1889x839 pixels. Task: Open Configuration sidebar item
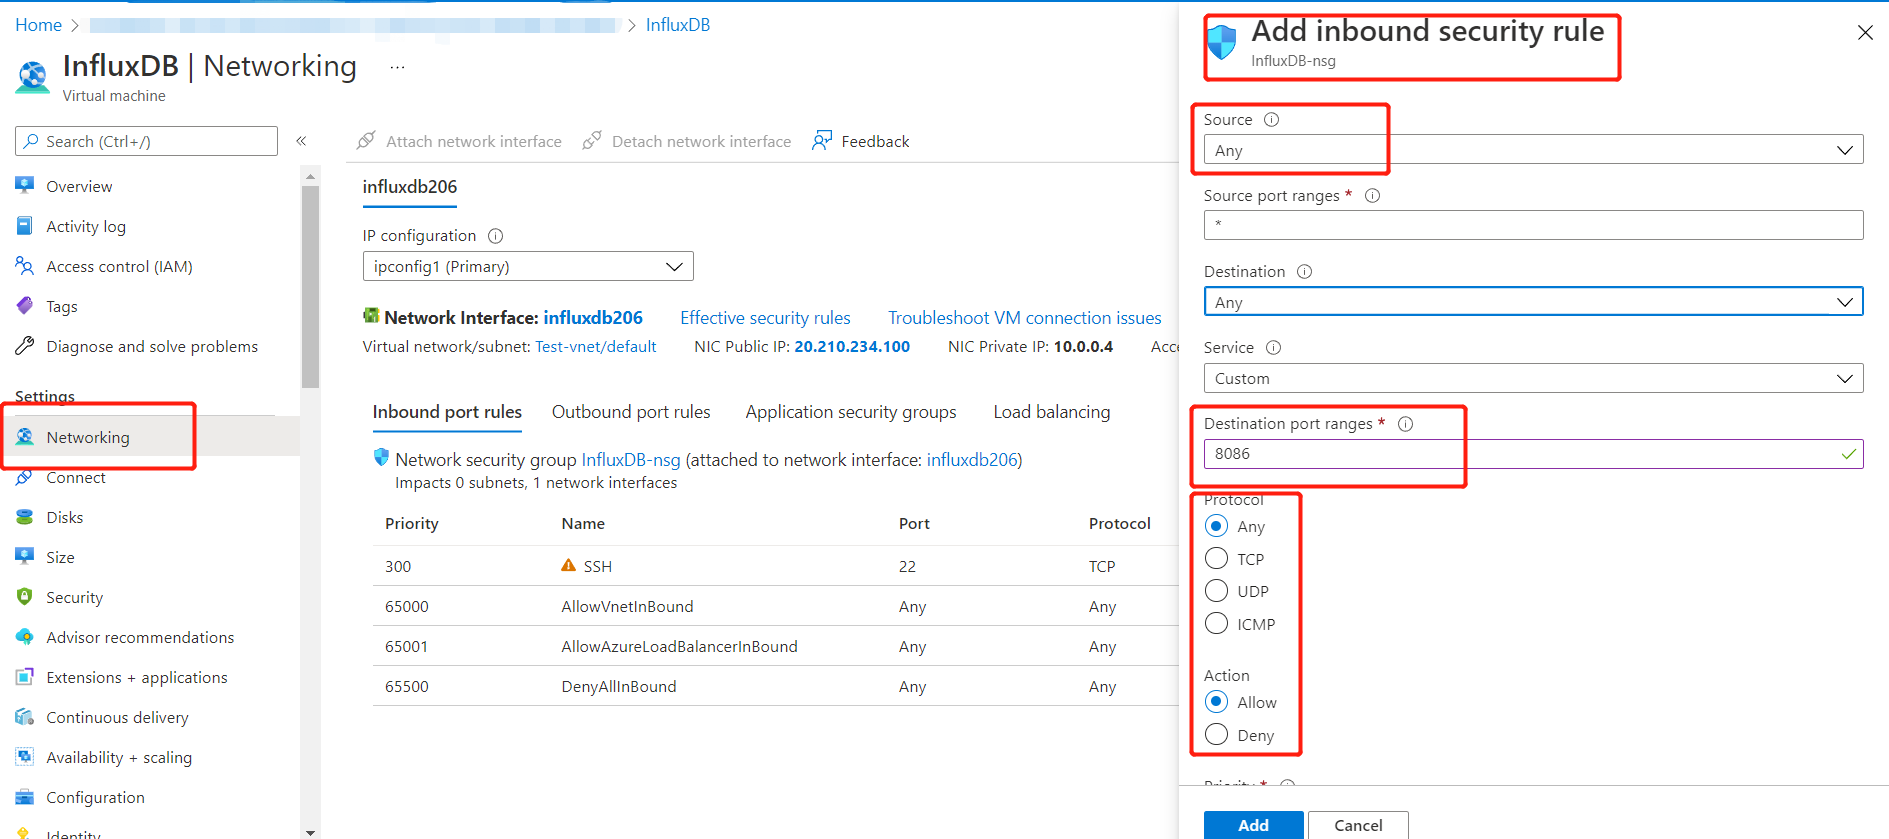(x=95, y=798)
